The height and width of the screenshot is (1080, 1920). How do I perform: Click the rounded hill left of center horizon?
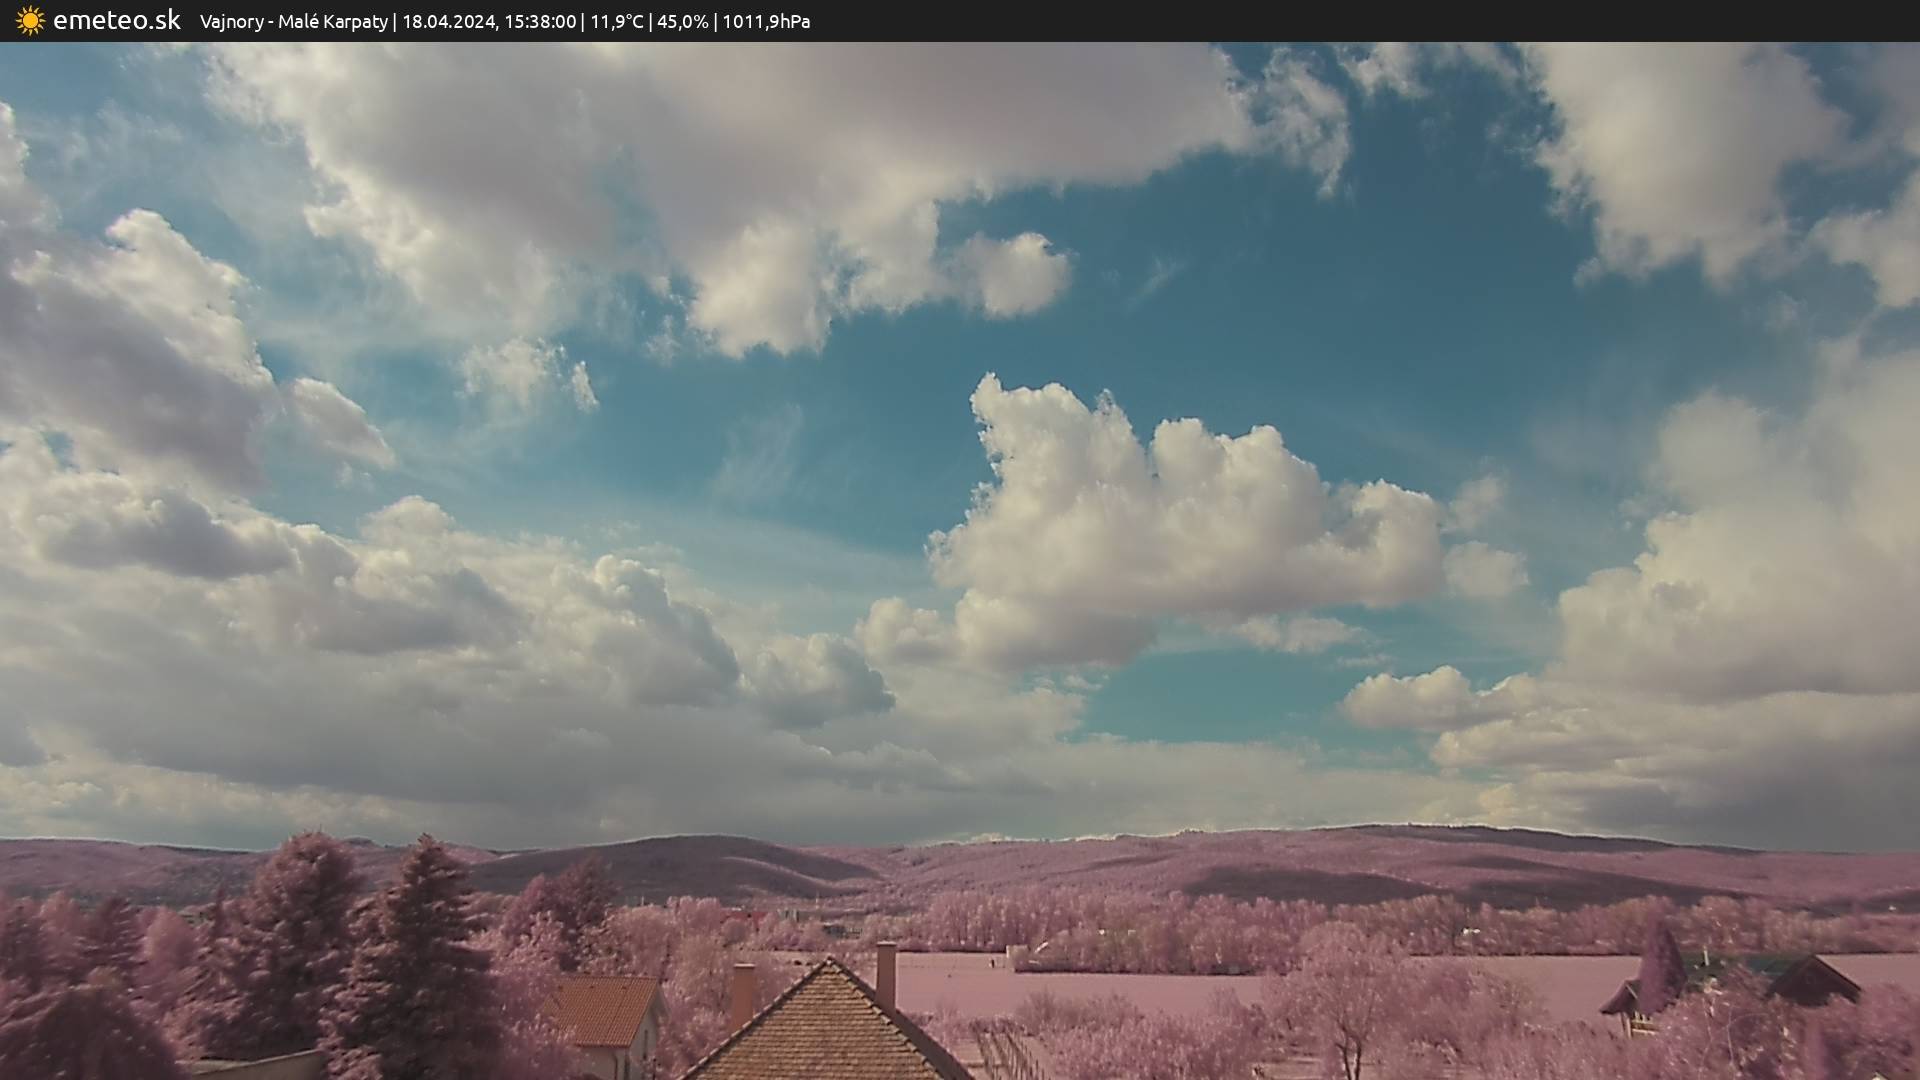click(x=690, y=860)
